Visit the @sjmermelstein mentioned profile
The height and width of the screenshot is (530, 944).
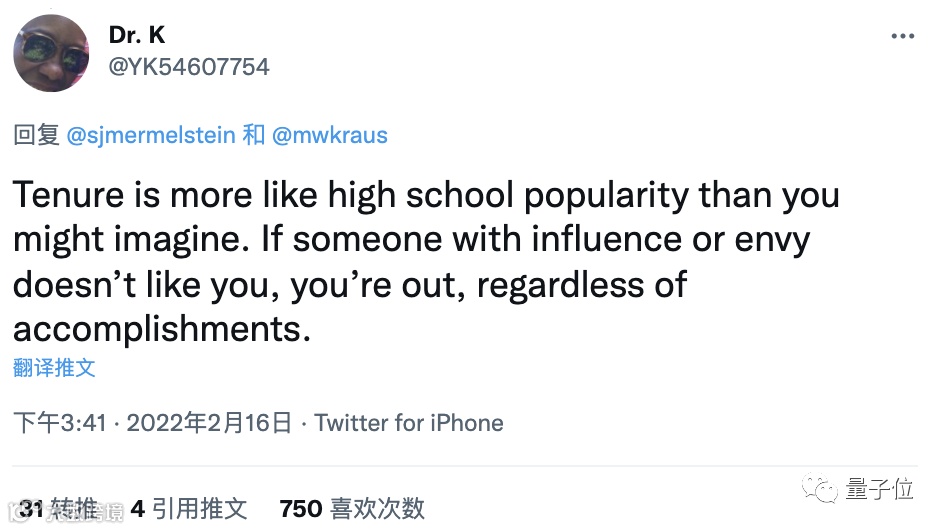tap(151, 135)
